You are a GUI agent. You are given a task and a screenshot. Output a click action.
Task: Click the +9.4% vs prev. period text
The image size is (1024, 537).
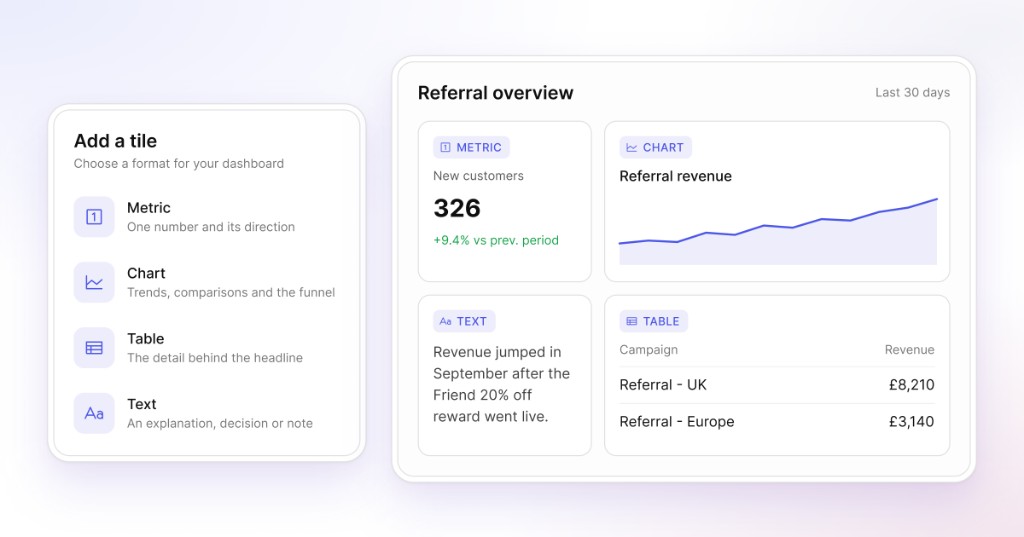(496, 240)
